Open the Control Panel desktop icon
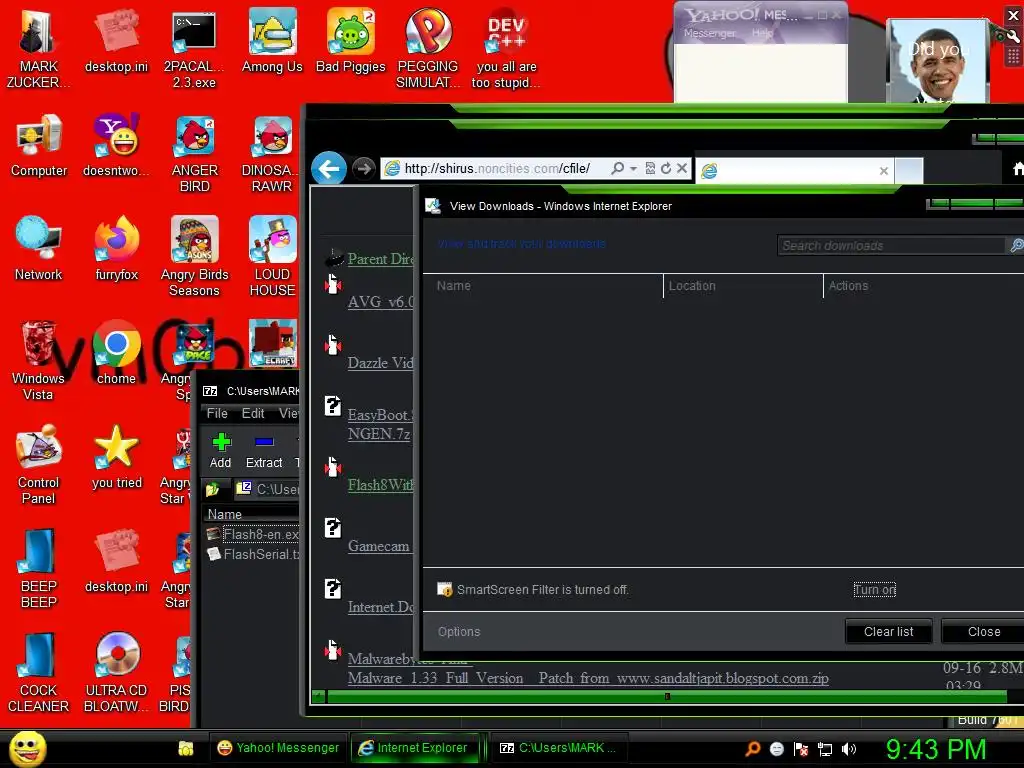Screen dimensions: 1024x768 [39, 464]
